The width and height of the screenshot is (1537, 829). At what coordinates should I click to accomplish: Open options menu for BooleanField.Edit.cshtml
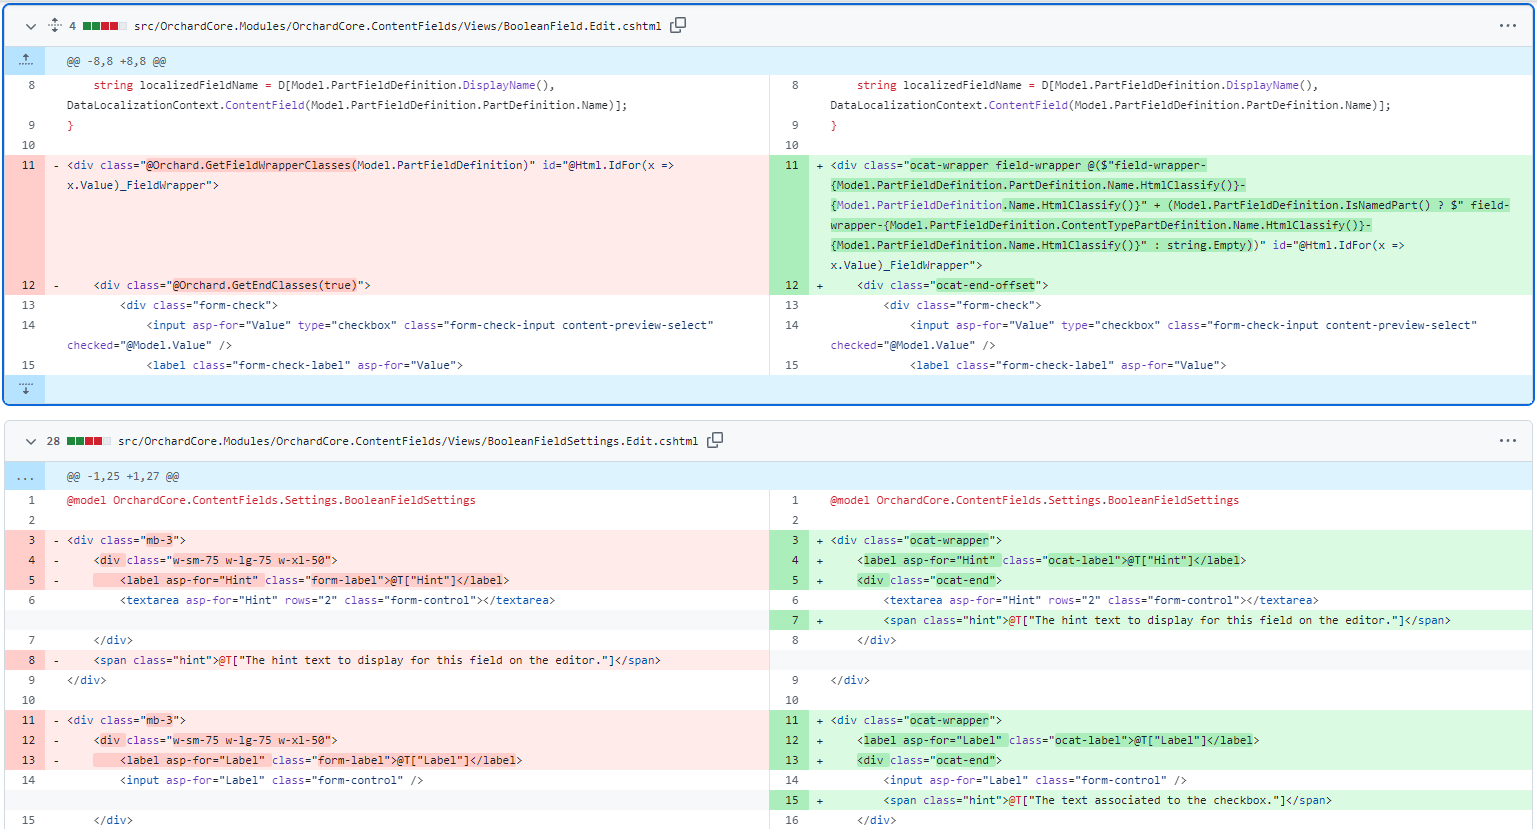pyautogui.click(x=1508, y=26)
